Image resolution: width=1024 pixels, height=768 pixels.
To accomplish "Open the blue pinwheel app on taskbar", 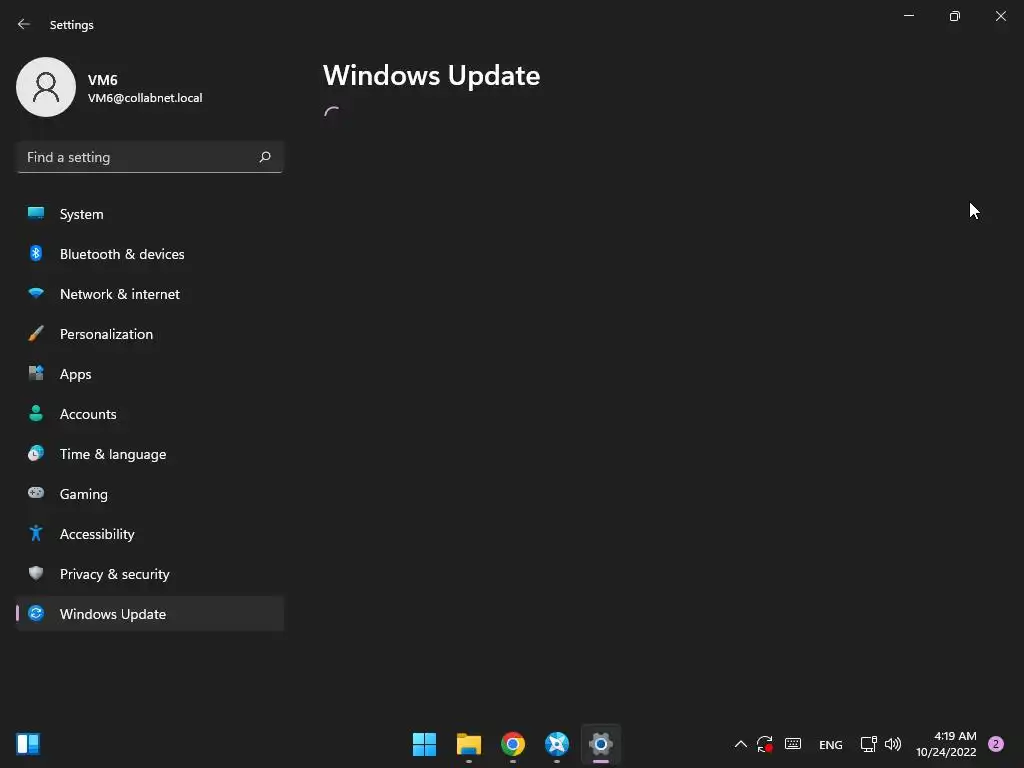I will point(557,744).
